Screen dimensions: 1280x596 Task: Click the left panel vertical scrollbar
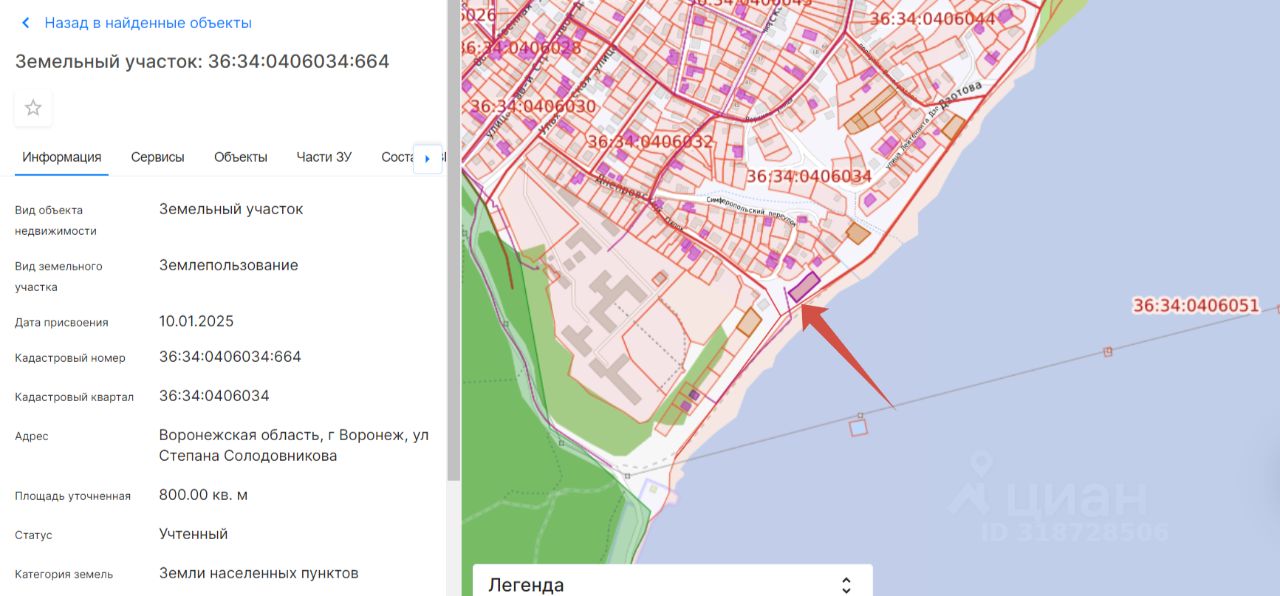click(x=453, y=240)
